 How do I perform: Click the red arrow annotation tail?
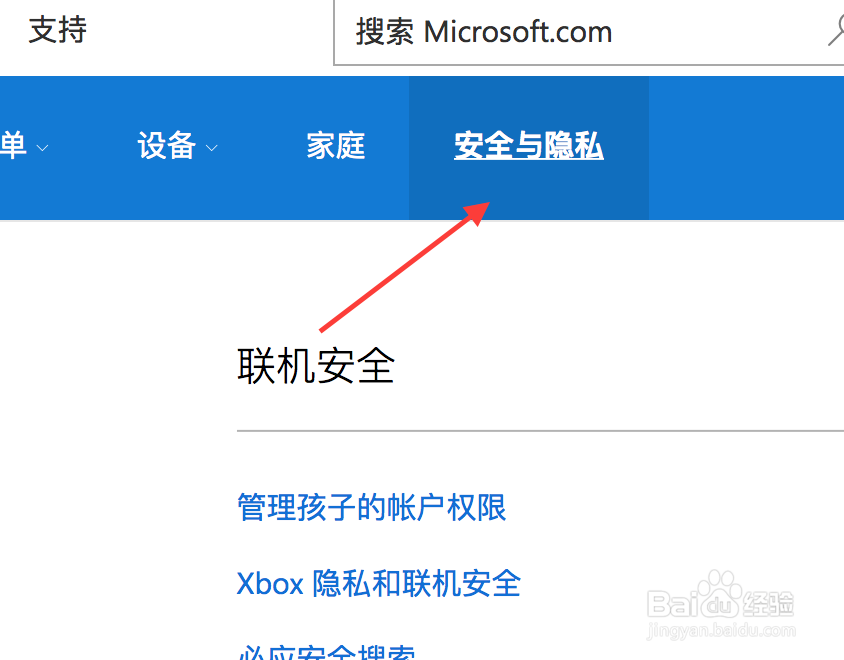coord(323,329)
